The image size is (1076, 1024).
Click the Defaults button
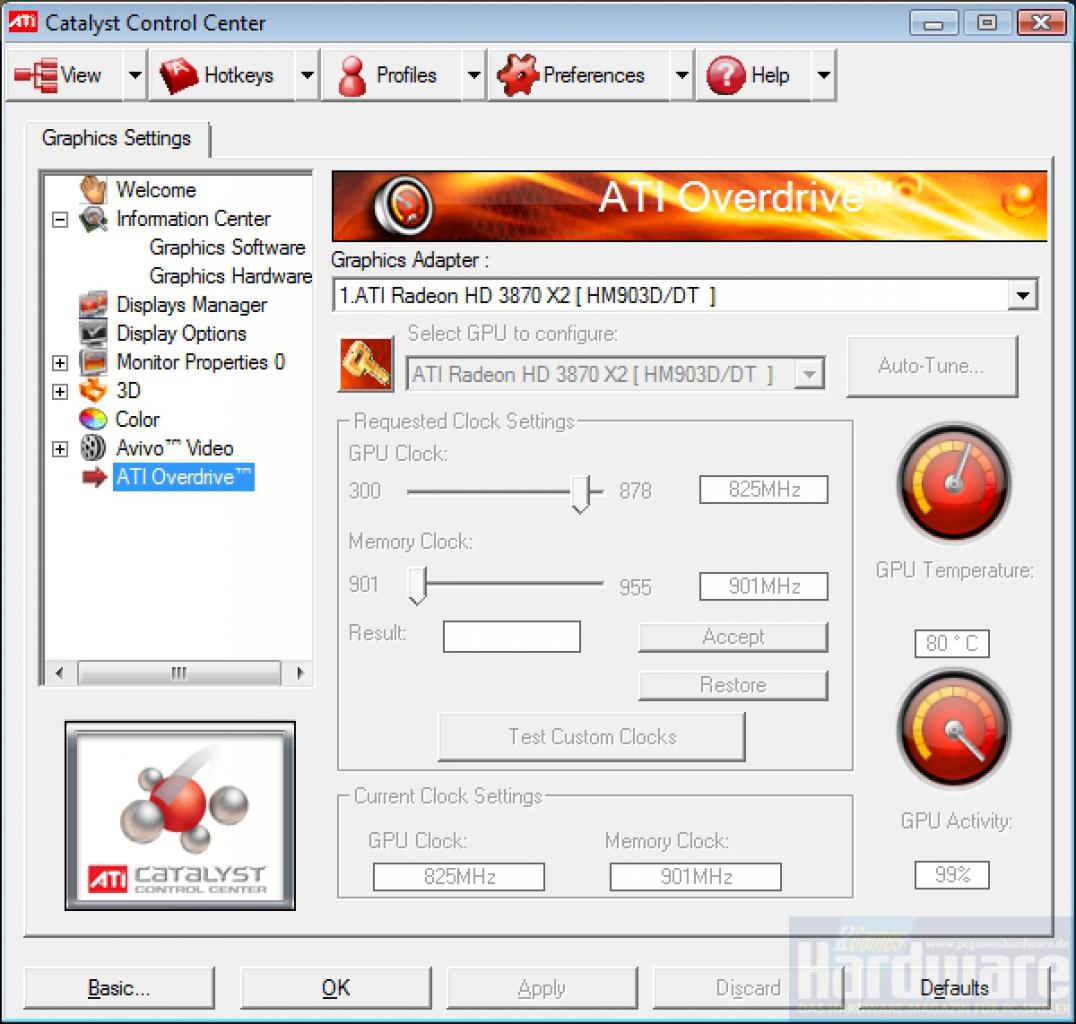click(x=955, y=988)
